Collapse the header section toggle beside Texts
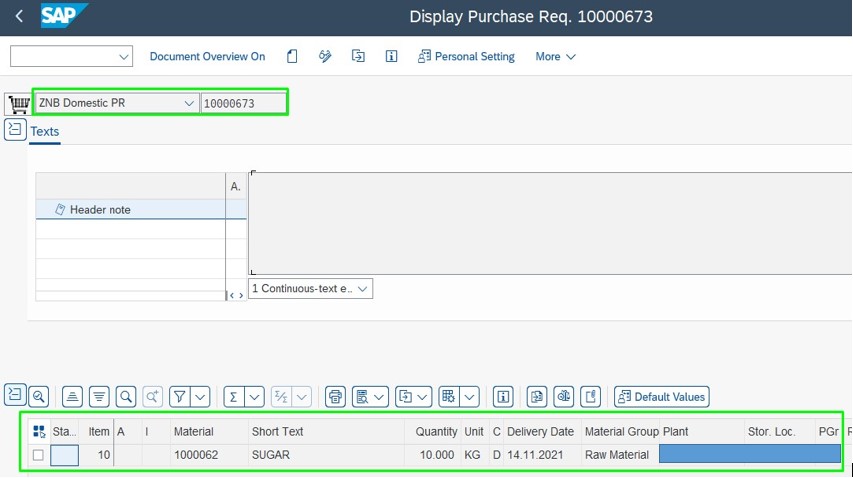Image resolution: width=853 pixels, height=478 pixels. (15, 130)
